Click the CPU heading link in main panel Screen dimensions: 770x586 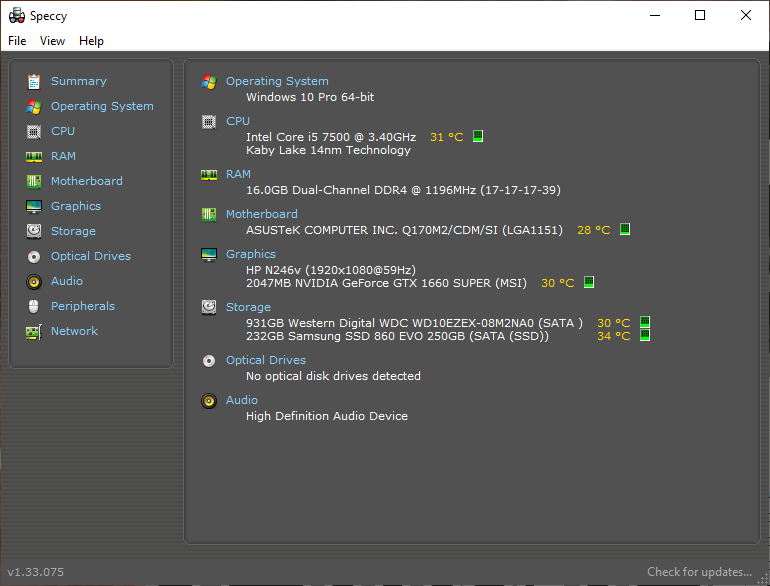pyautogui.click(x=238, y=121)
